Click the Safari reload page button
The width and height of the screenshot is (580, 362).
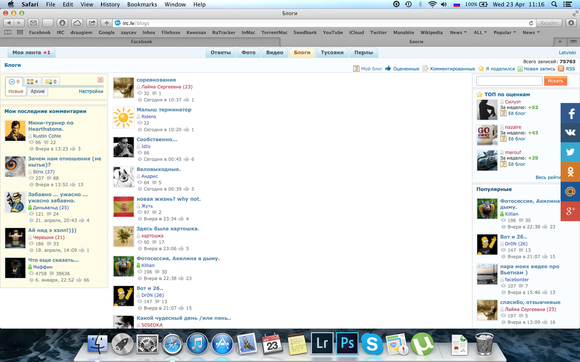[x=531, y=23]
